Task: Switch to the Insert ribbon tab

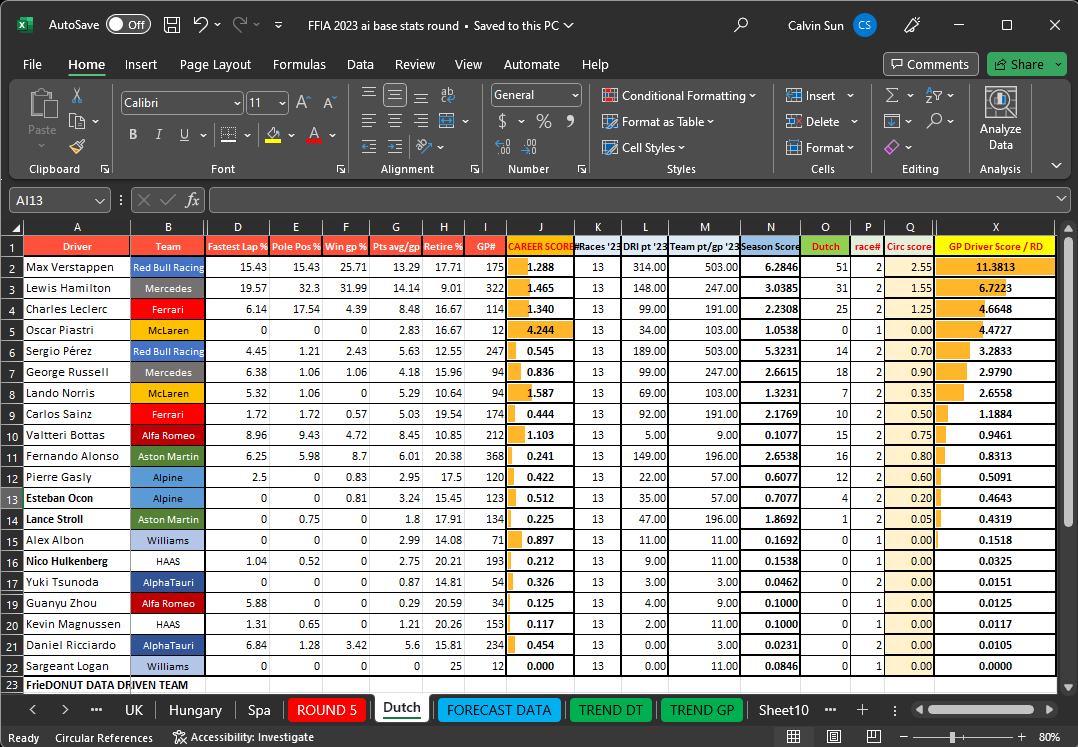Action: point(140,65)
